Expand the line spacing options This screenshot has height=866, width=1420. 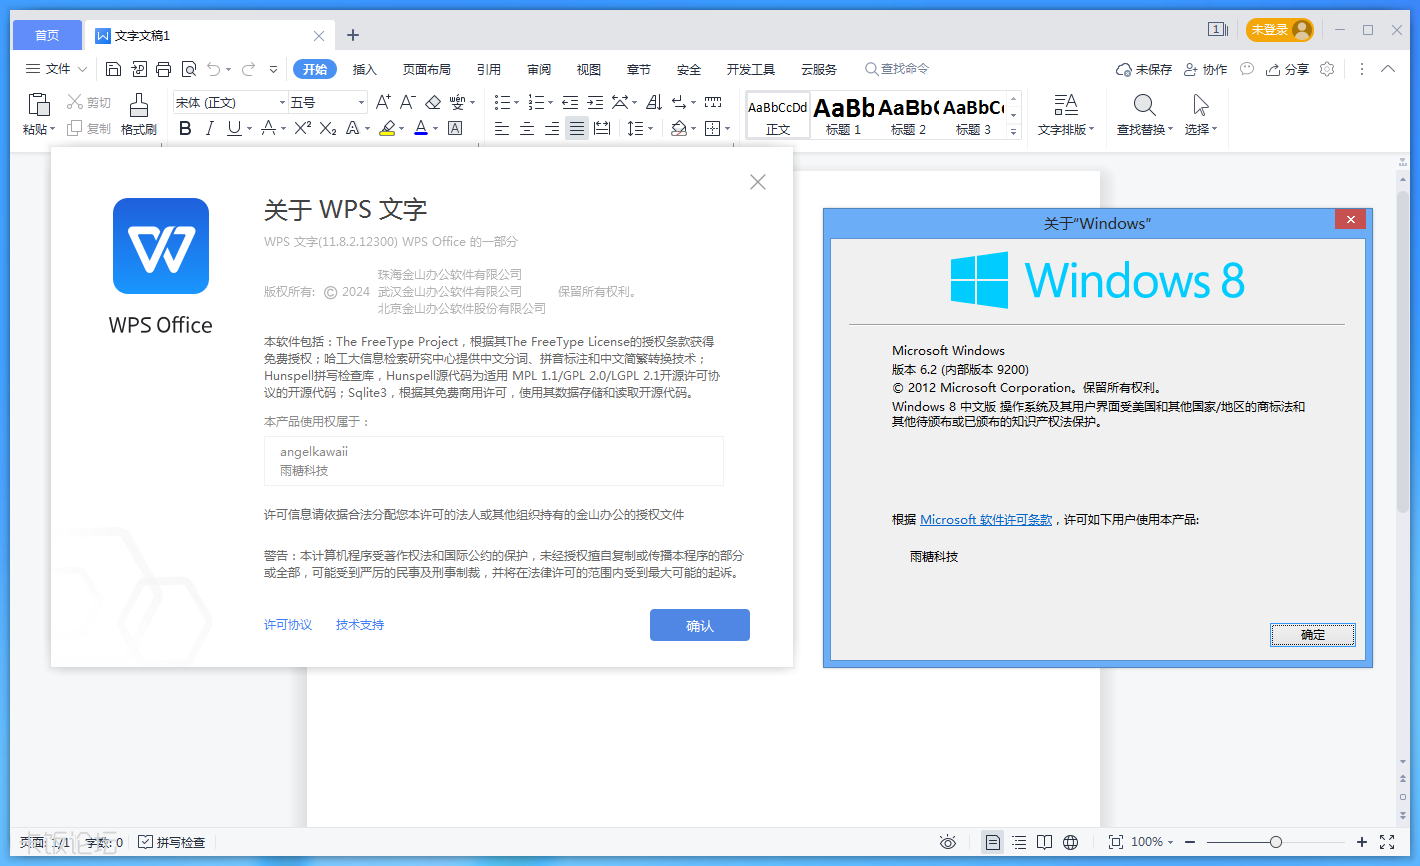[x=649, y=128]
